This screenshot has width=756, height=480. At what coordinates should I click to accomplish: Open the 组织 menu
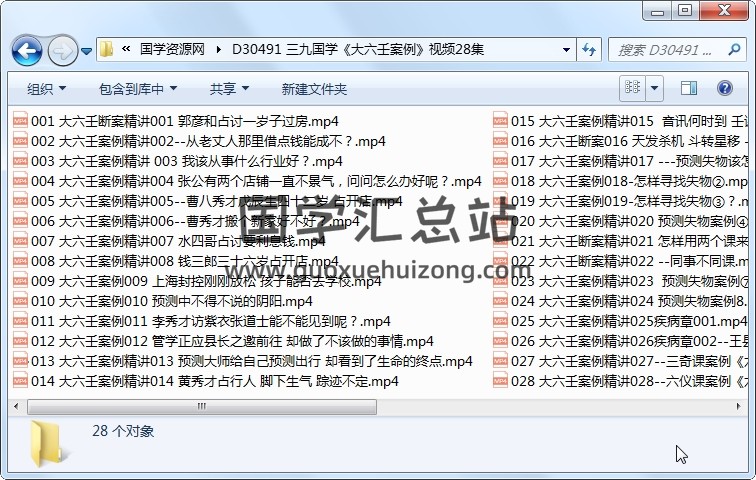click(x=46, y=89)
